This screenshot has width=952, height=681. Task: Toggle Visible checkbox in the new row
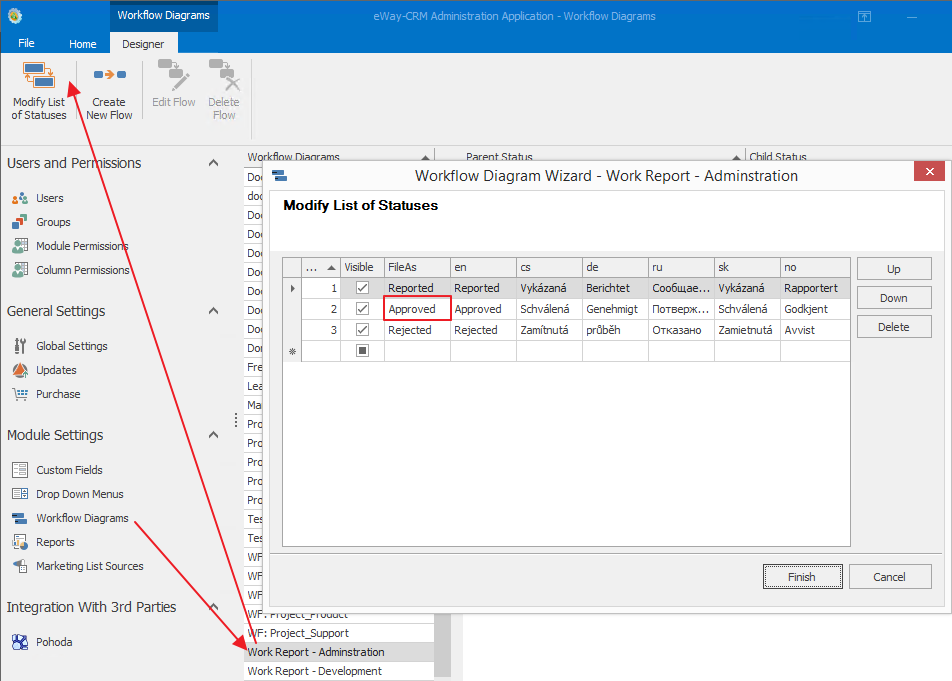362,350
